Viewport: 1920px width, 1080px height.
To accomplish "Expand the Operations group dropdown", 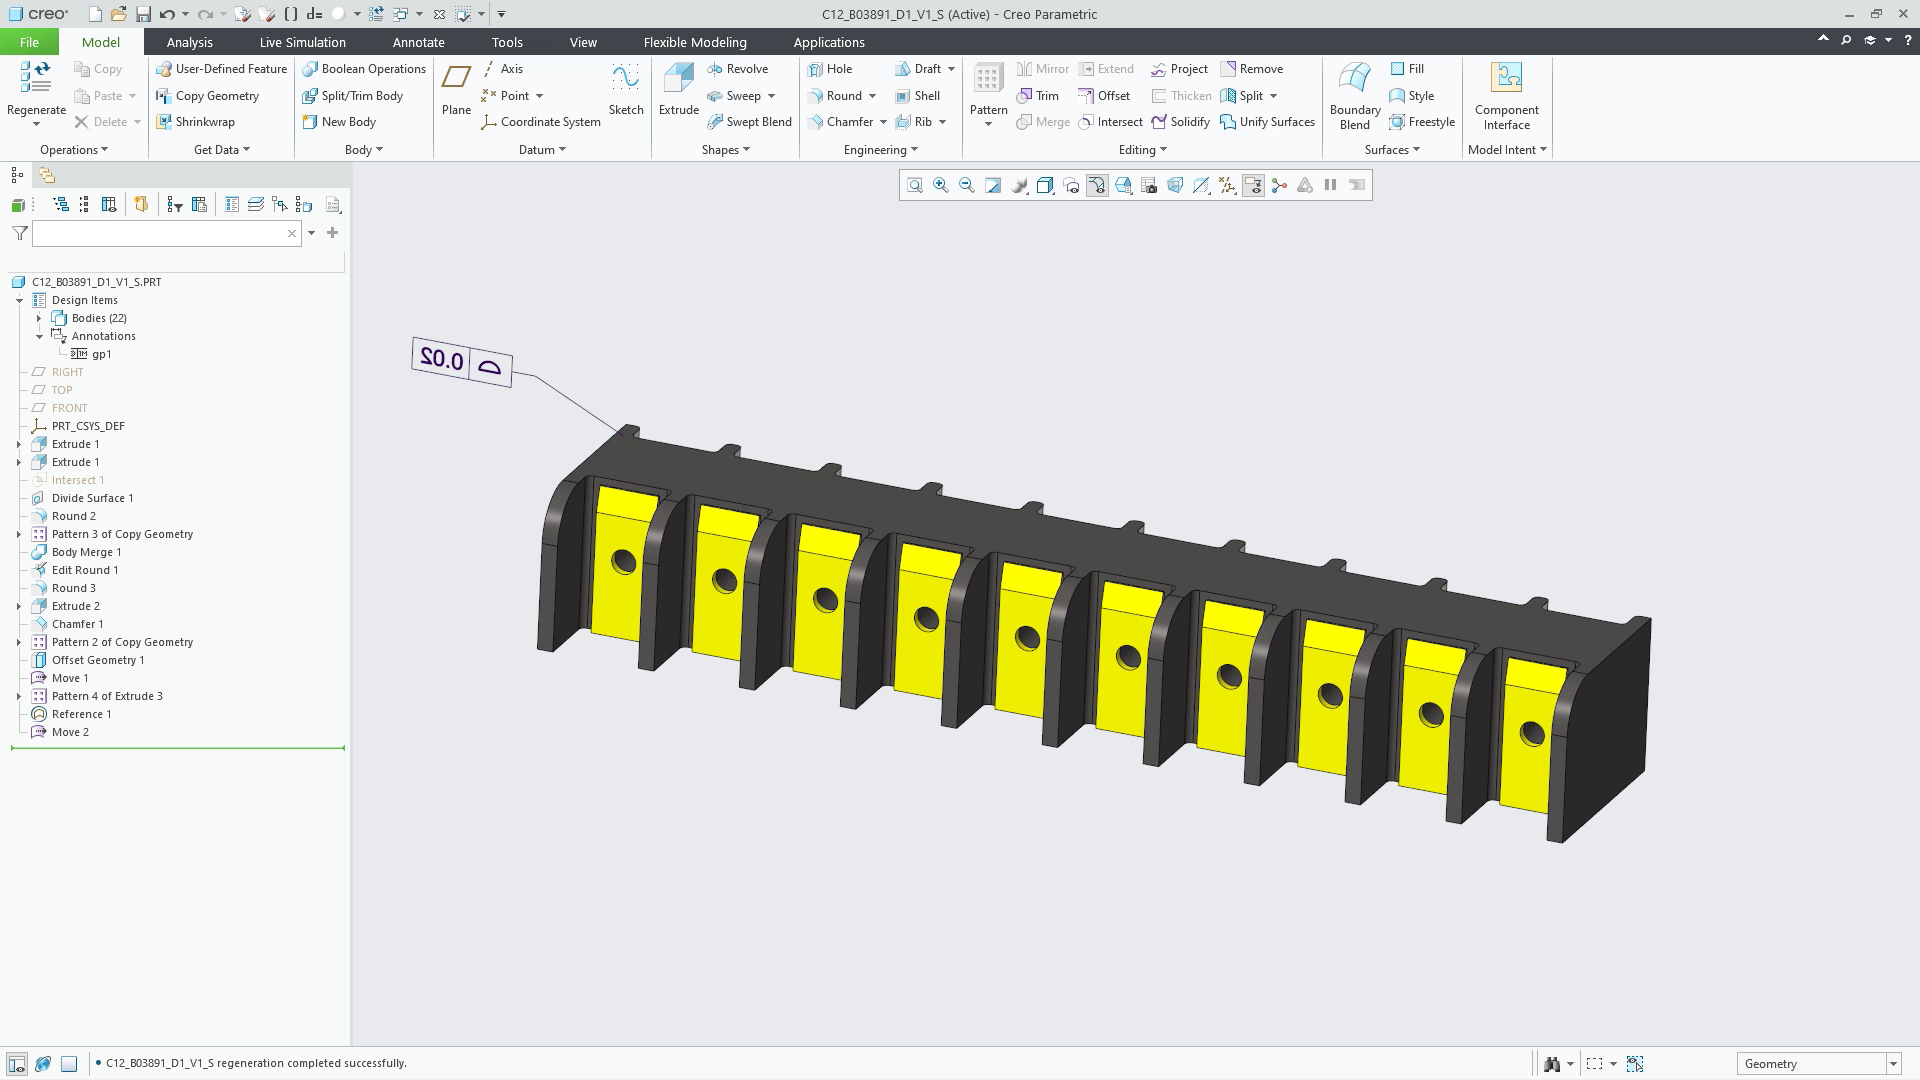I will (x=74, y=150).
